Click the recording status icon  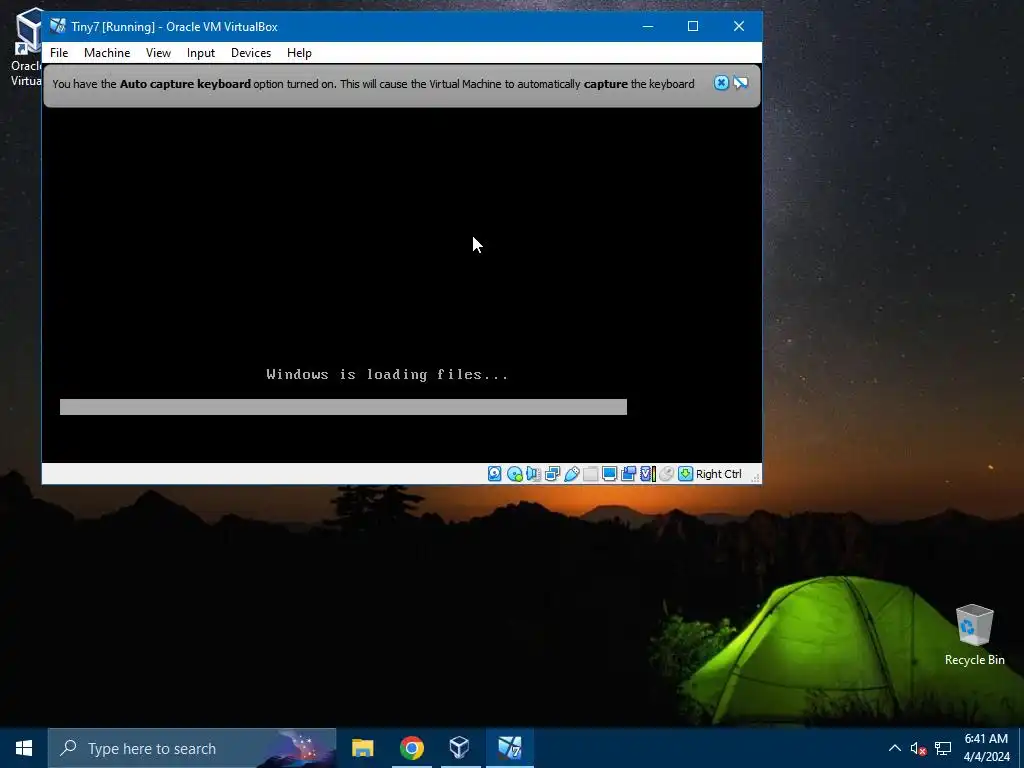coord(628,474)
